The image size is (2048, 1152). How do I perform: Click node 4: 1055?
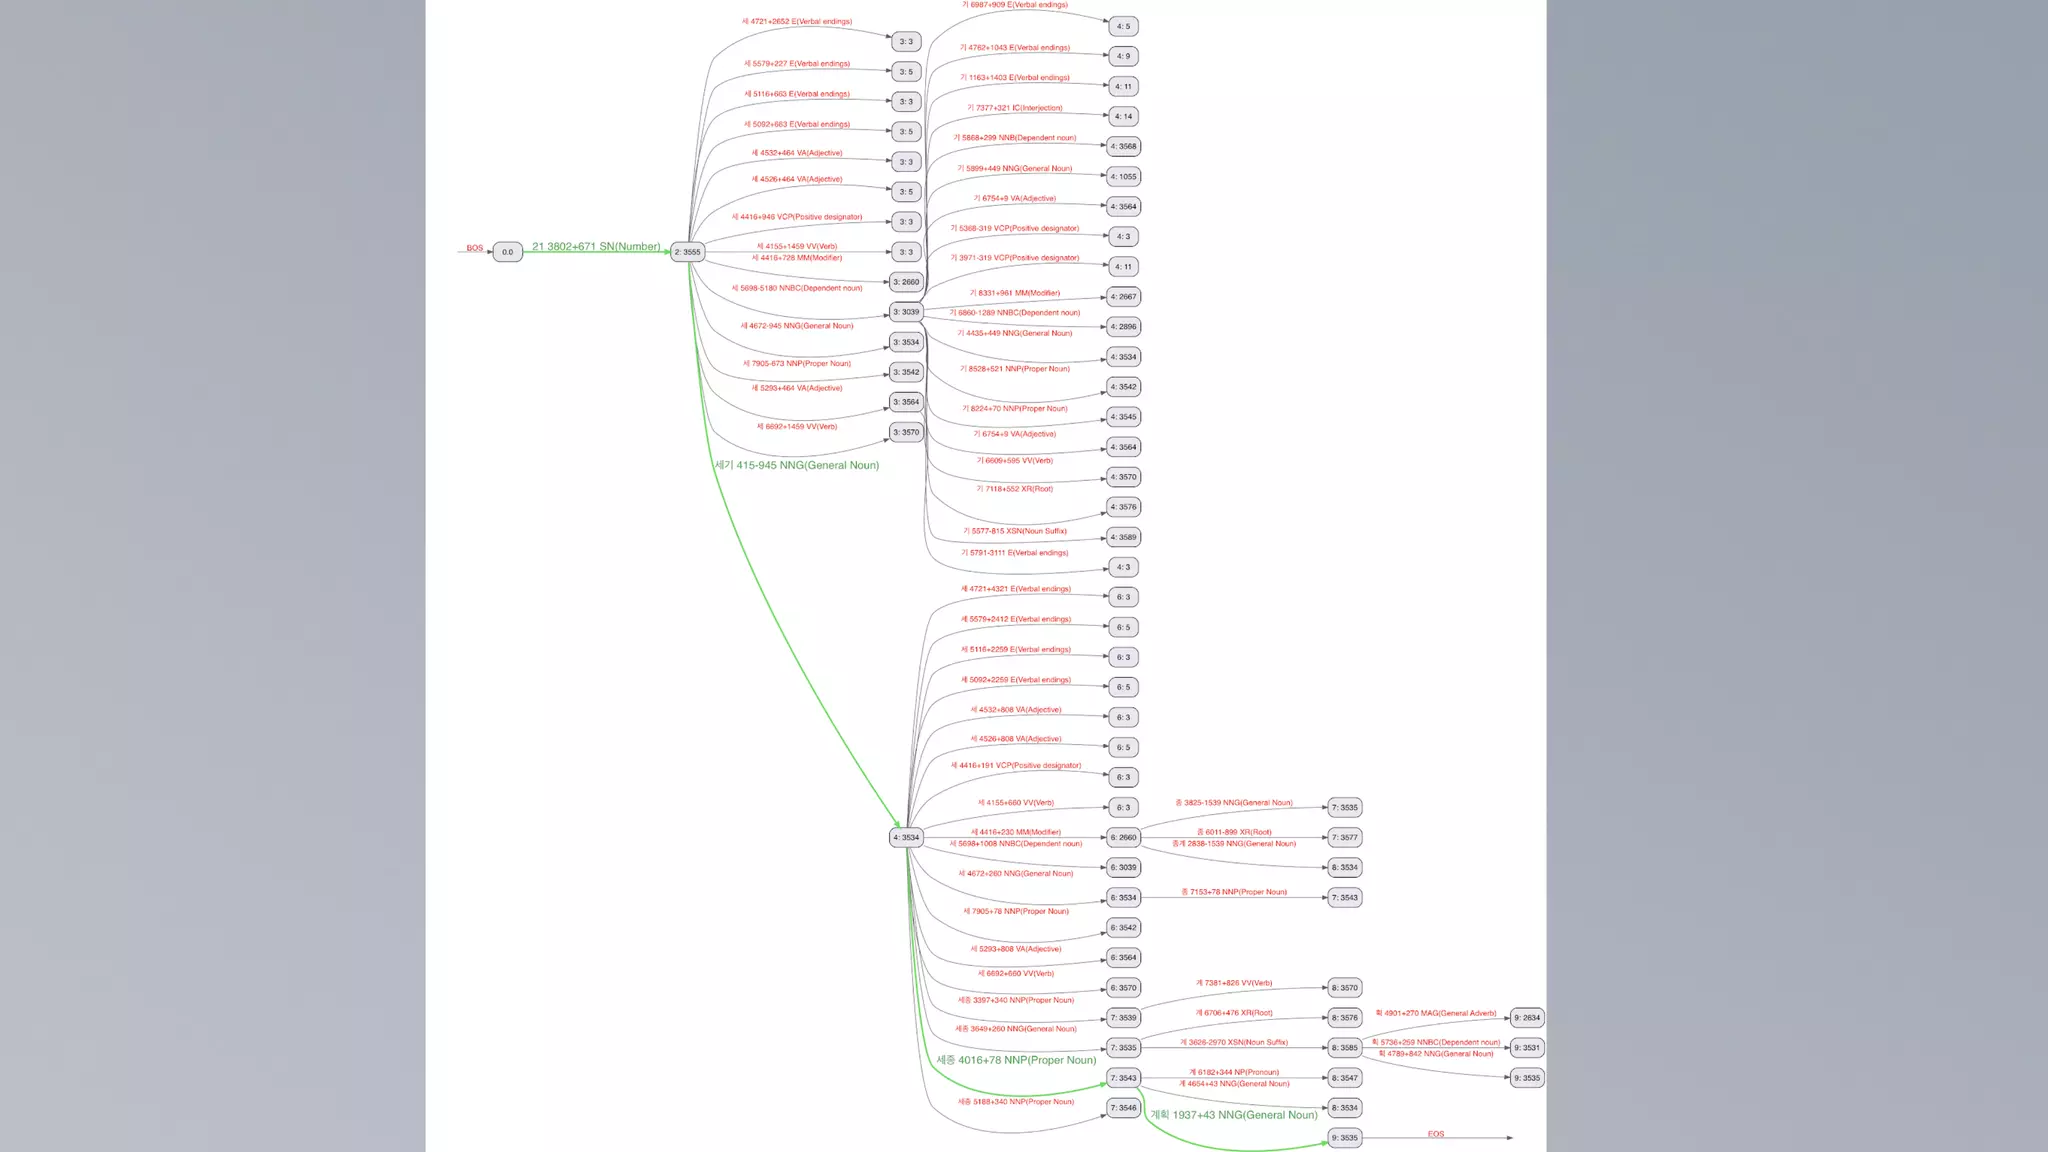click(1123, 176)
